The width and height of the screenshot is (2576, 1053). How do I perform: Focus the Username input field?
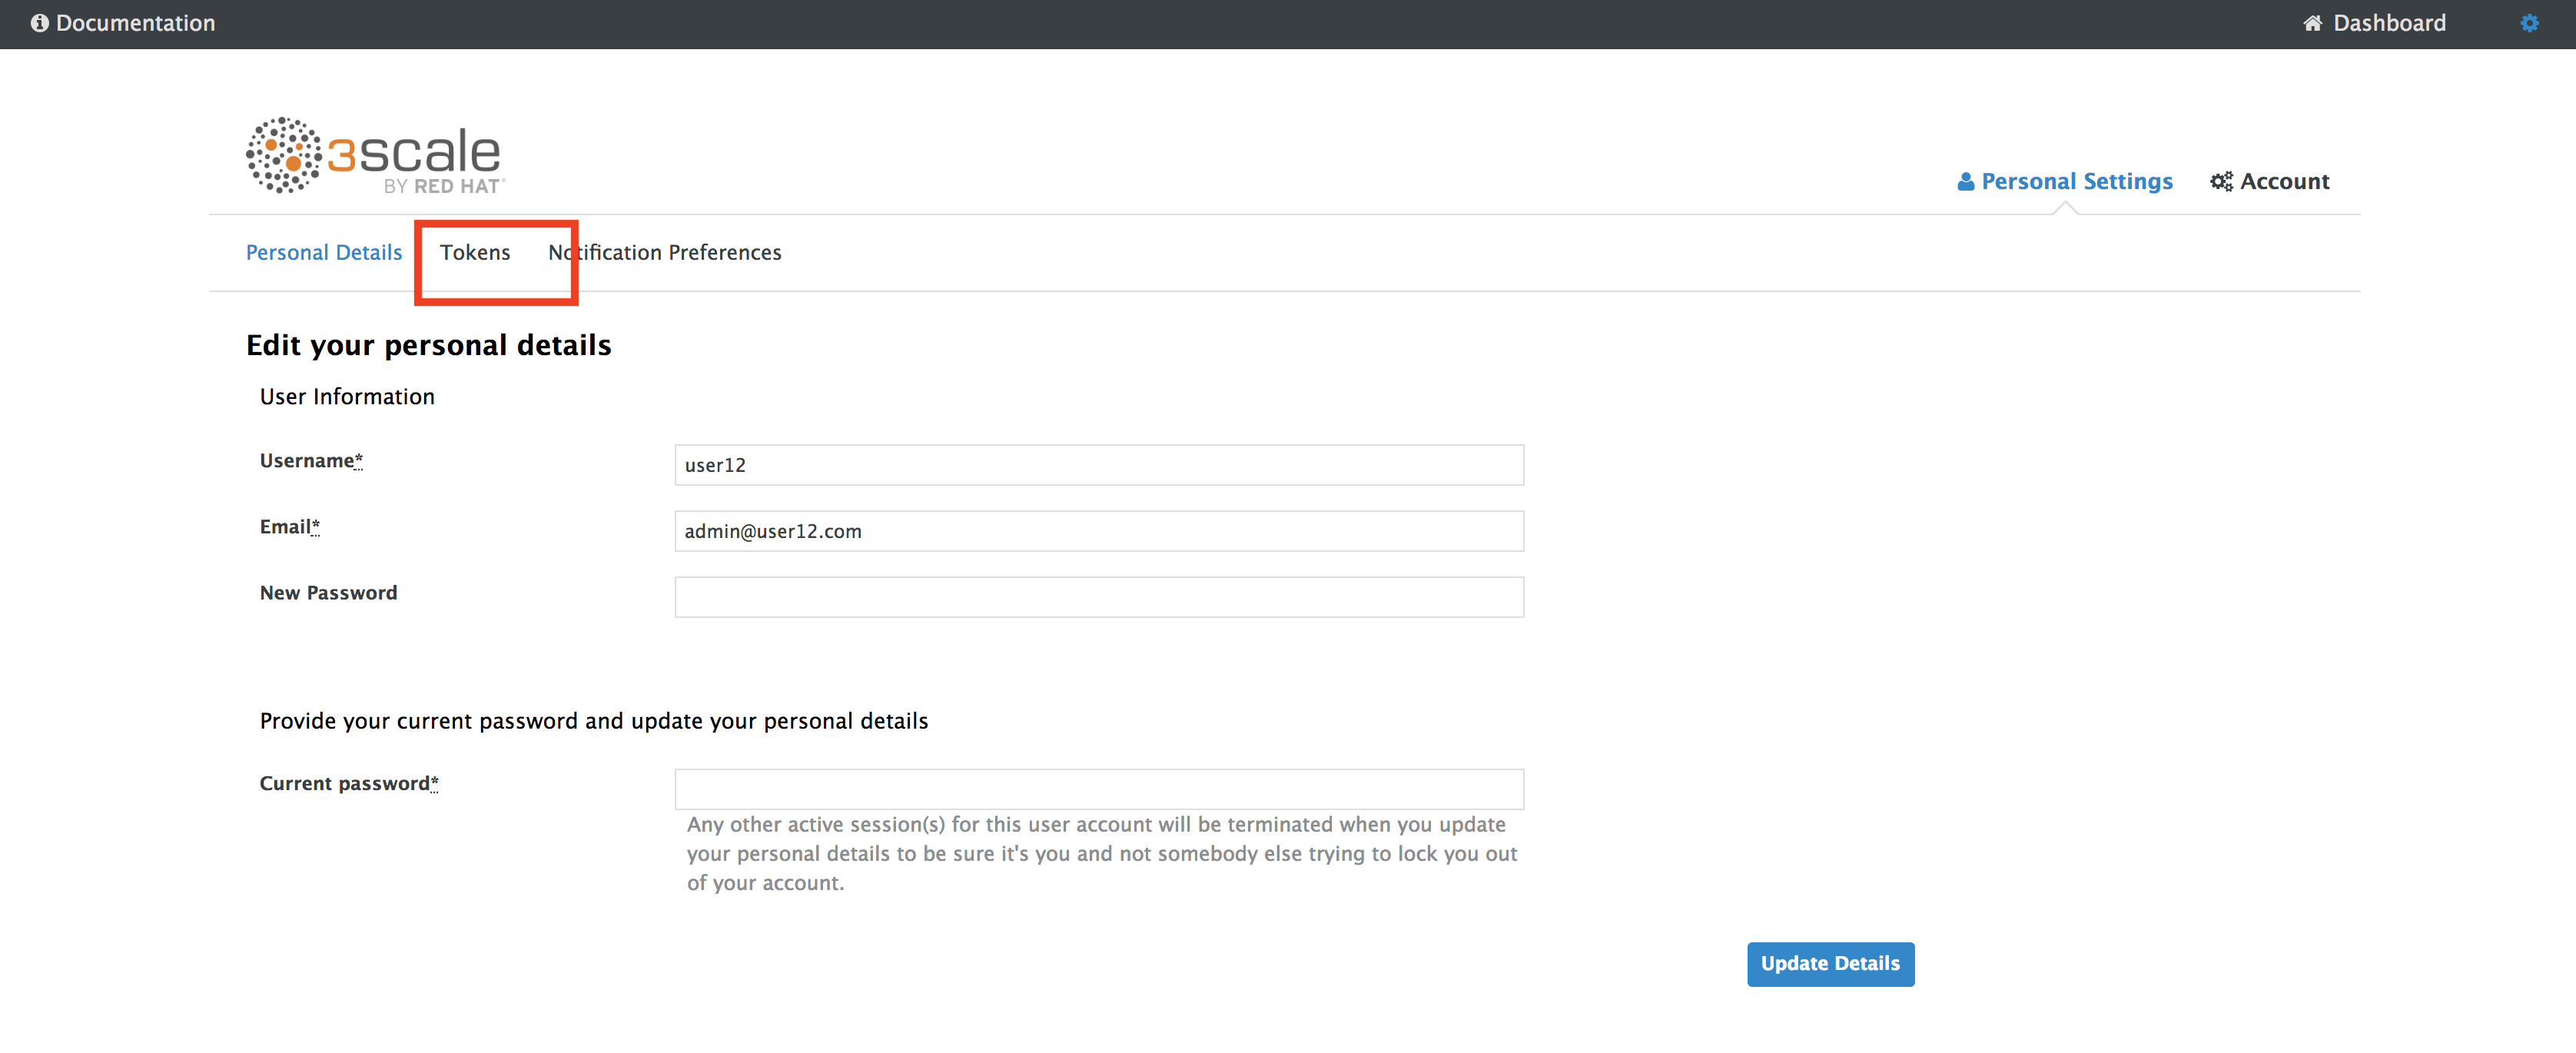[x=1099, y=465]
